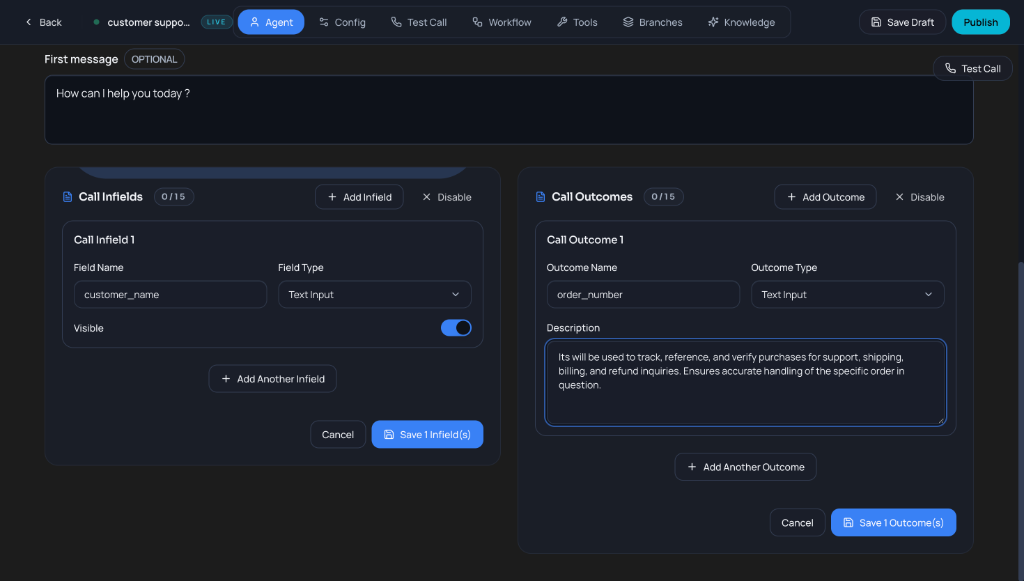Image resolution: width=1024 pixels, height=581 pixels.
Task: Click the plus icon on Add Outcome
Action: (789, 196)
